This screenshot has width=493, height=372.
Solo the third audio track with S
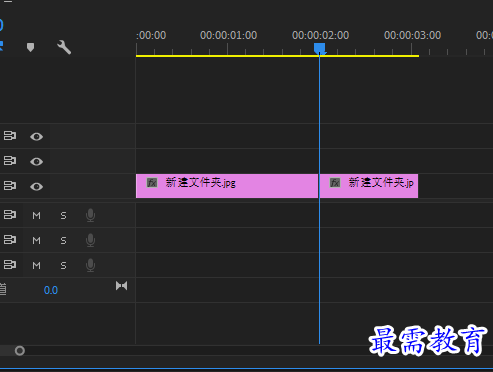pos(63,266)
